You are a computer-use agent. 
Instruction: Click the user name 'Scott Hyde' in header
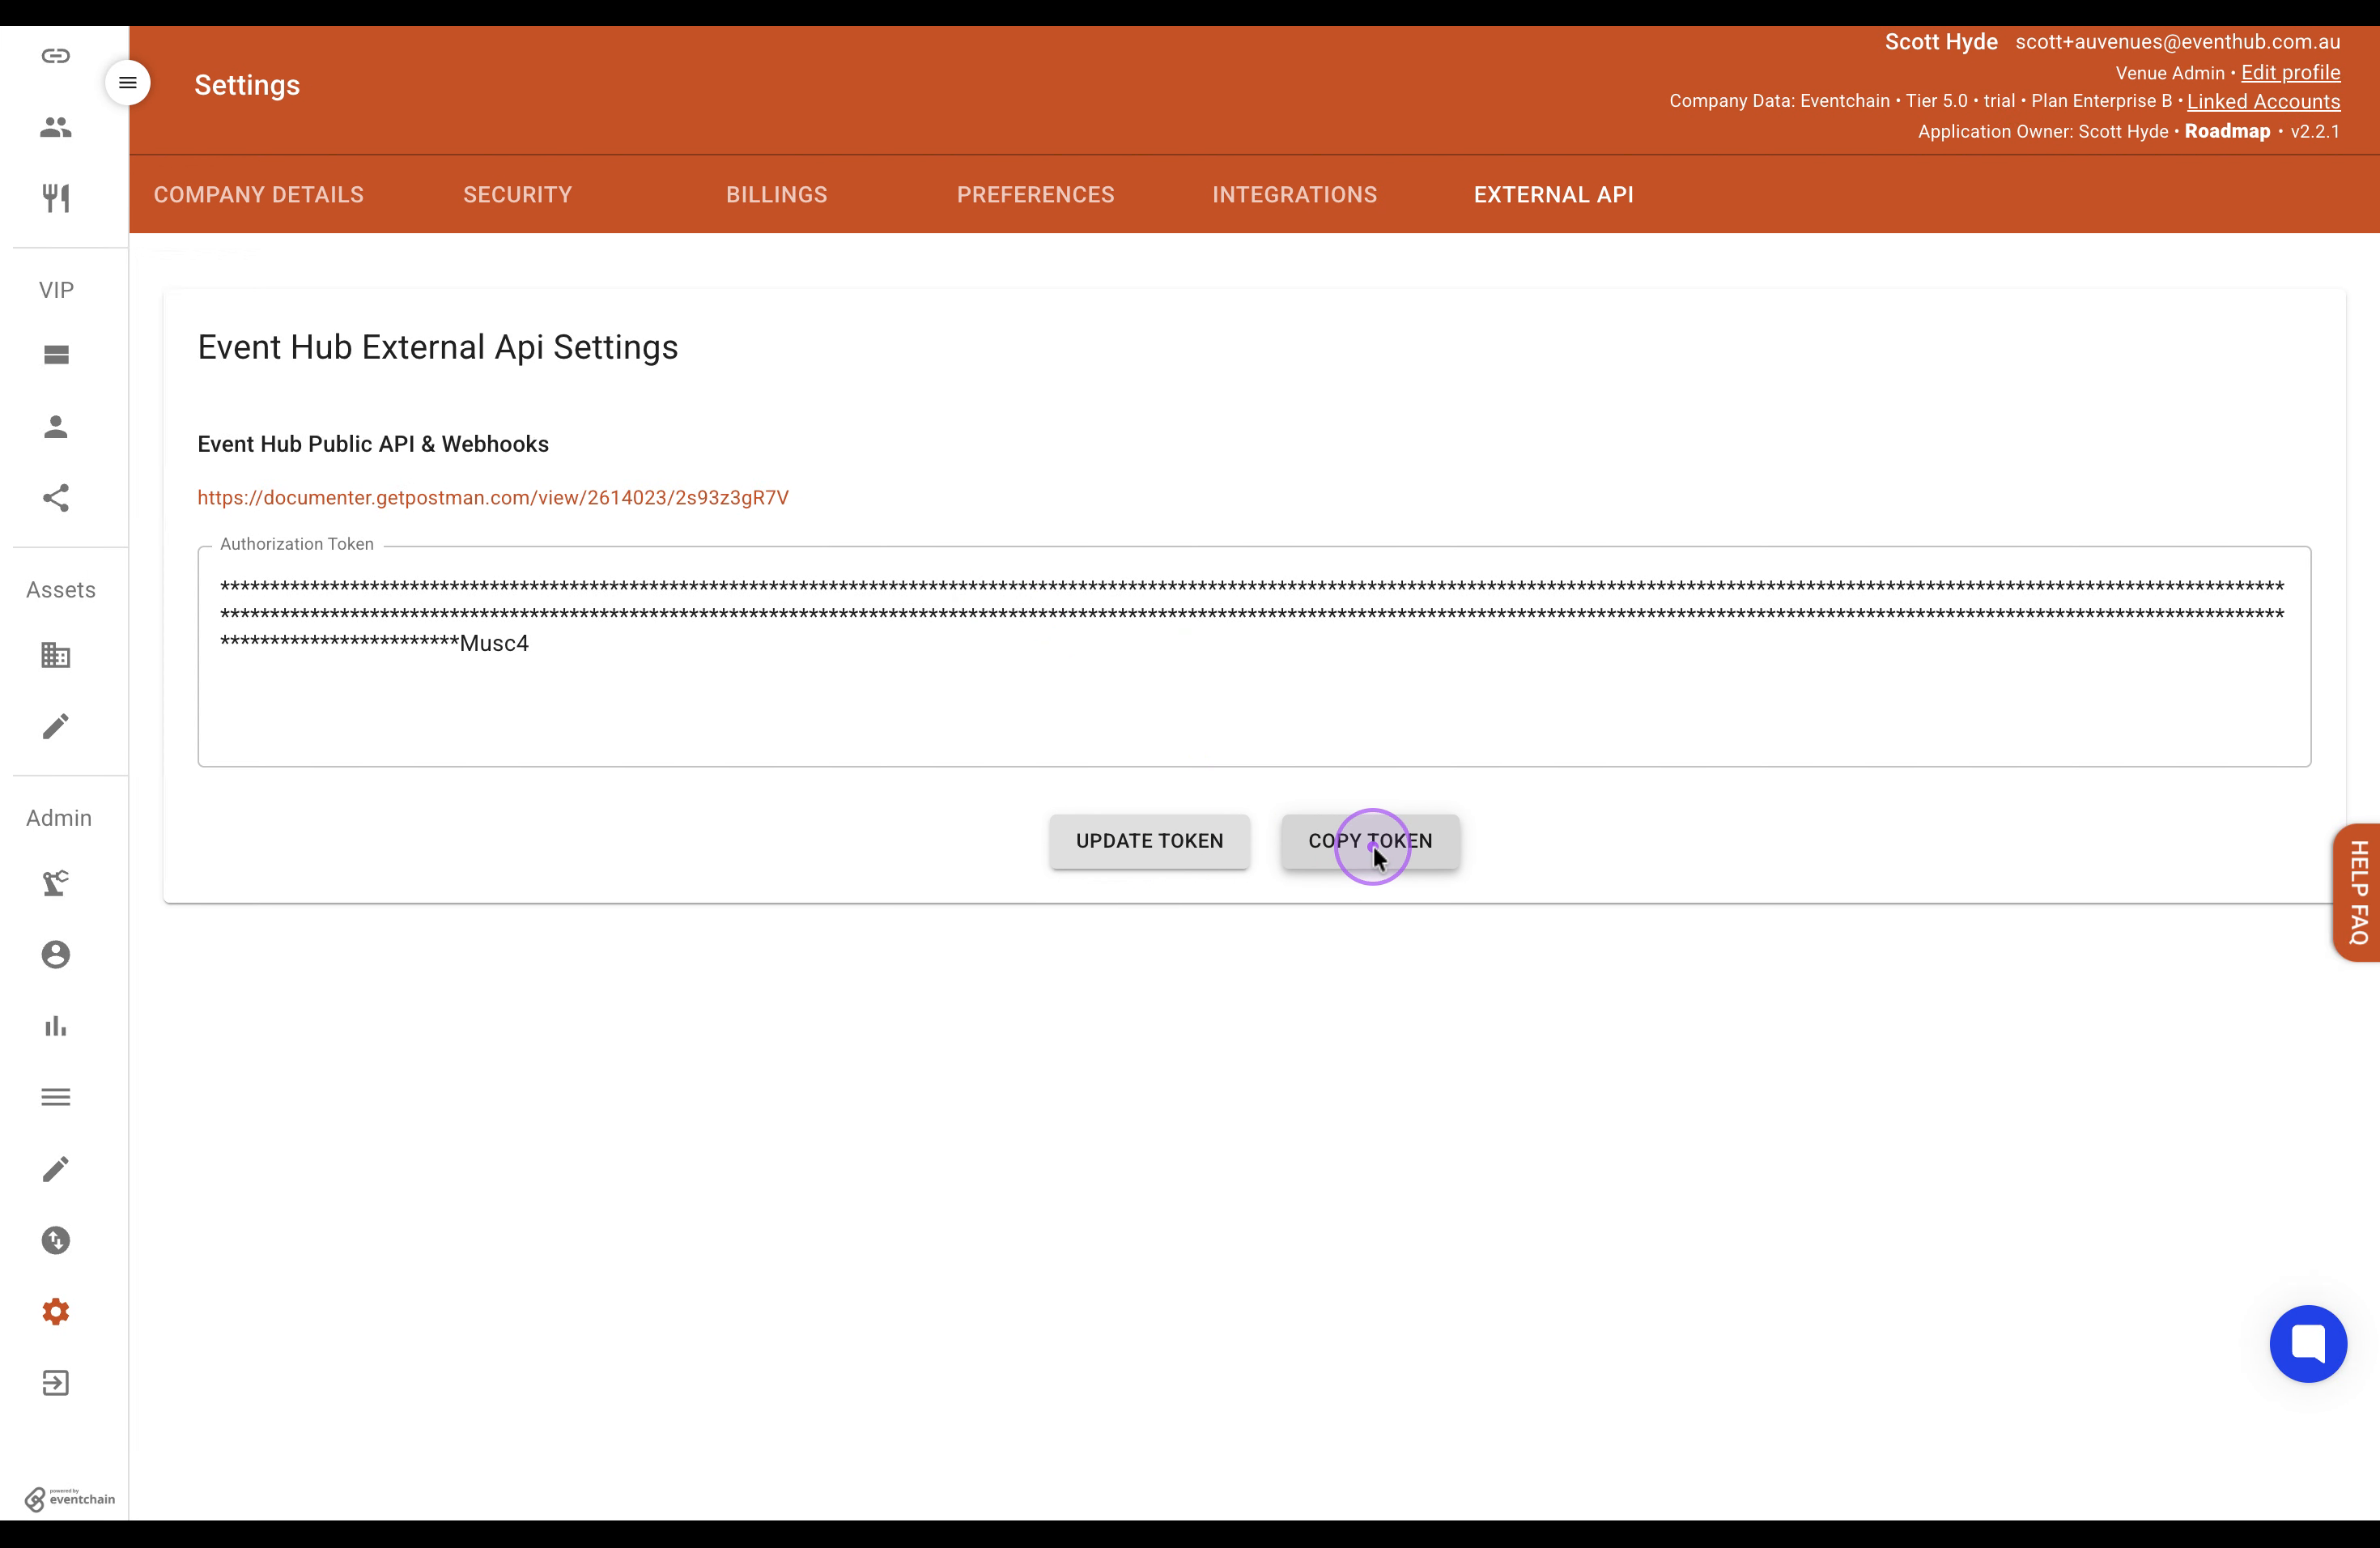1941,42
